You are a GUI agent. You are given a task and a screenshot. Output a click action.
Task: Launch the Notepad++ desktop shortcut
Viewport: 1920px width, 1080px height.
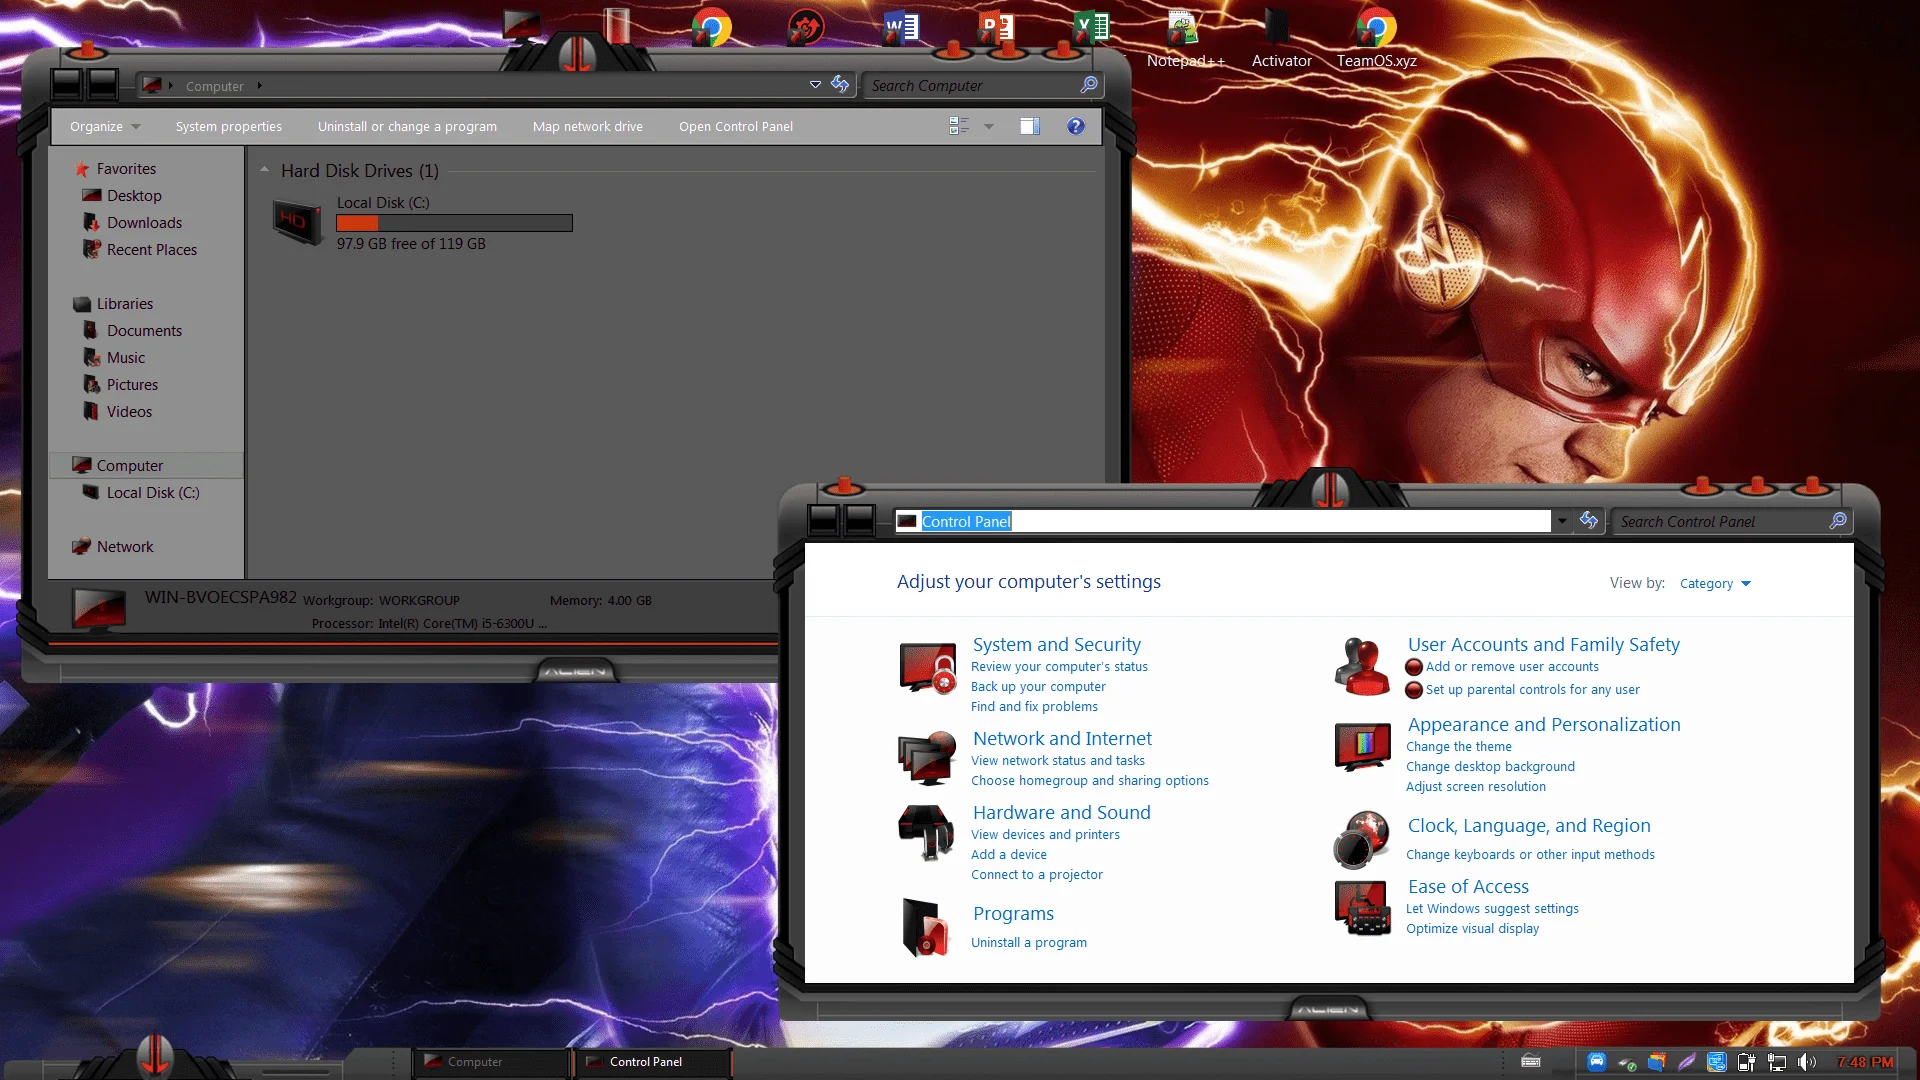click(1185, 38)
